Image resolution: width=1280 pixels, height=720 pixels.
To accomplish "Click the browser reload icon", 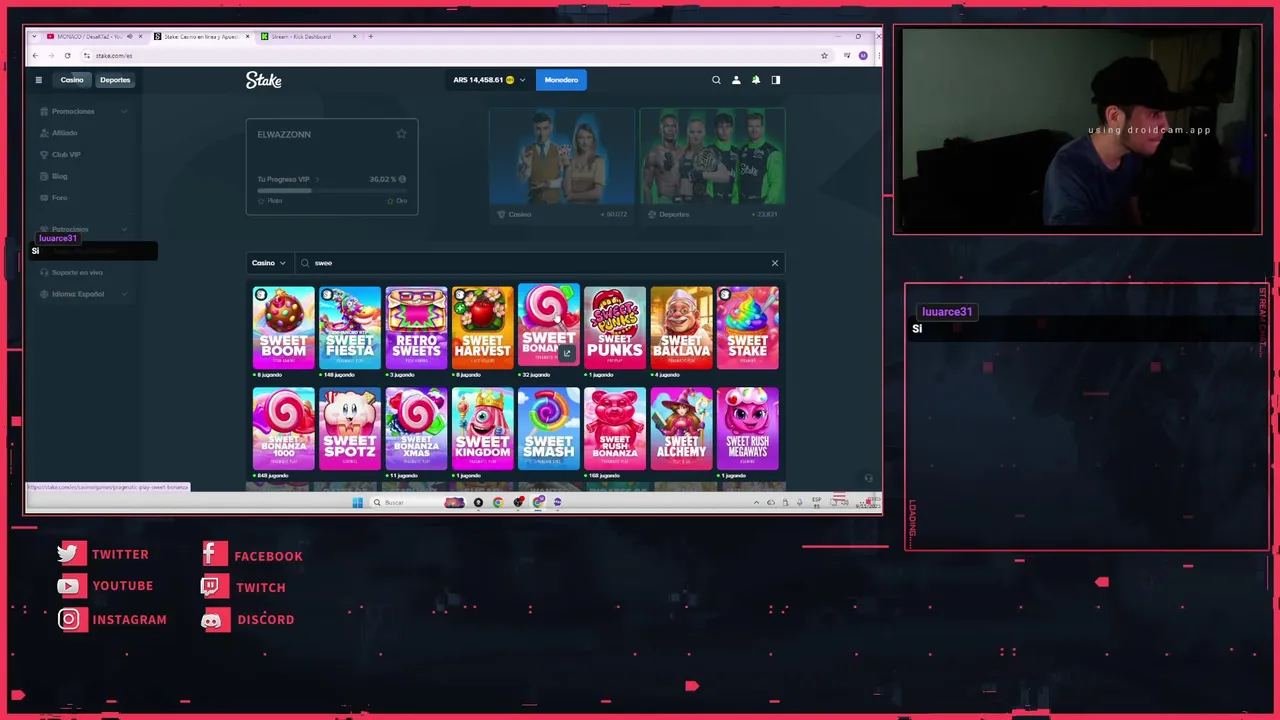I will click(67, 56).
